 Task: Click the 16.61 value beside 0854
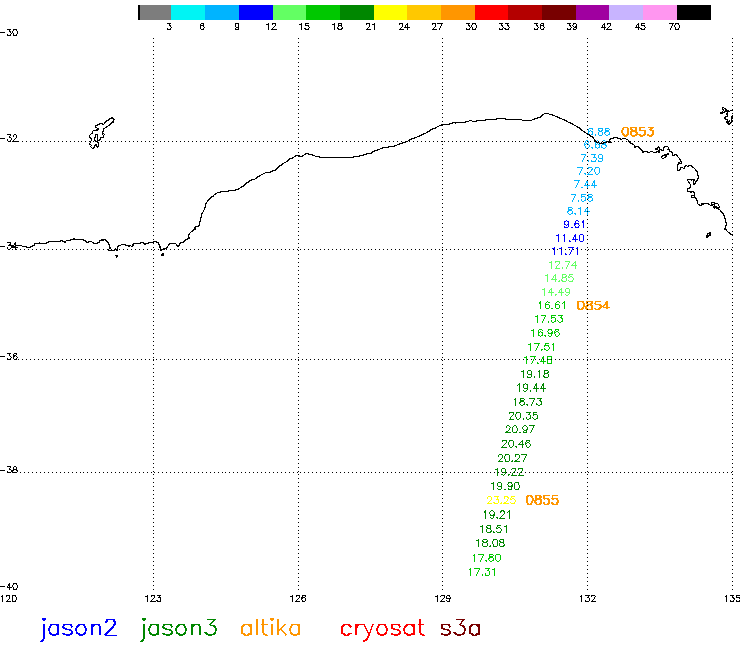click(552, 305)
